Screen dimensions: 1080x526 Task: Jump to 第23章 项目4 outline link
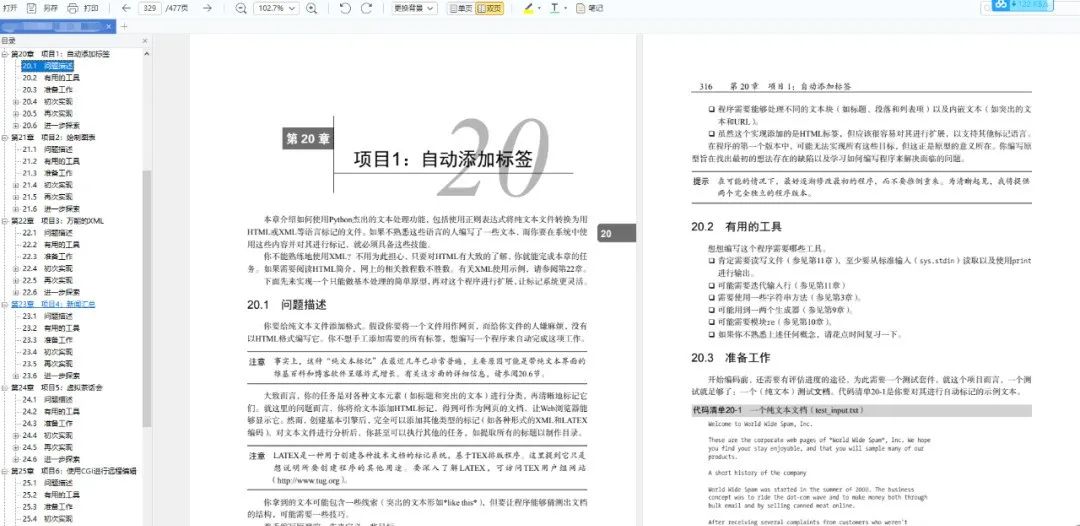point(52,304)
